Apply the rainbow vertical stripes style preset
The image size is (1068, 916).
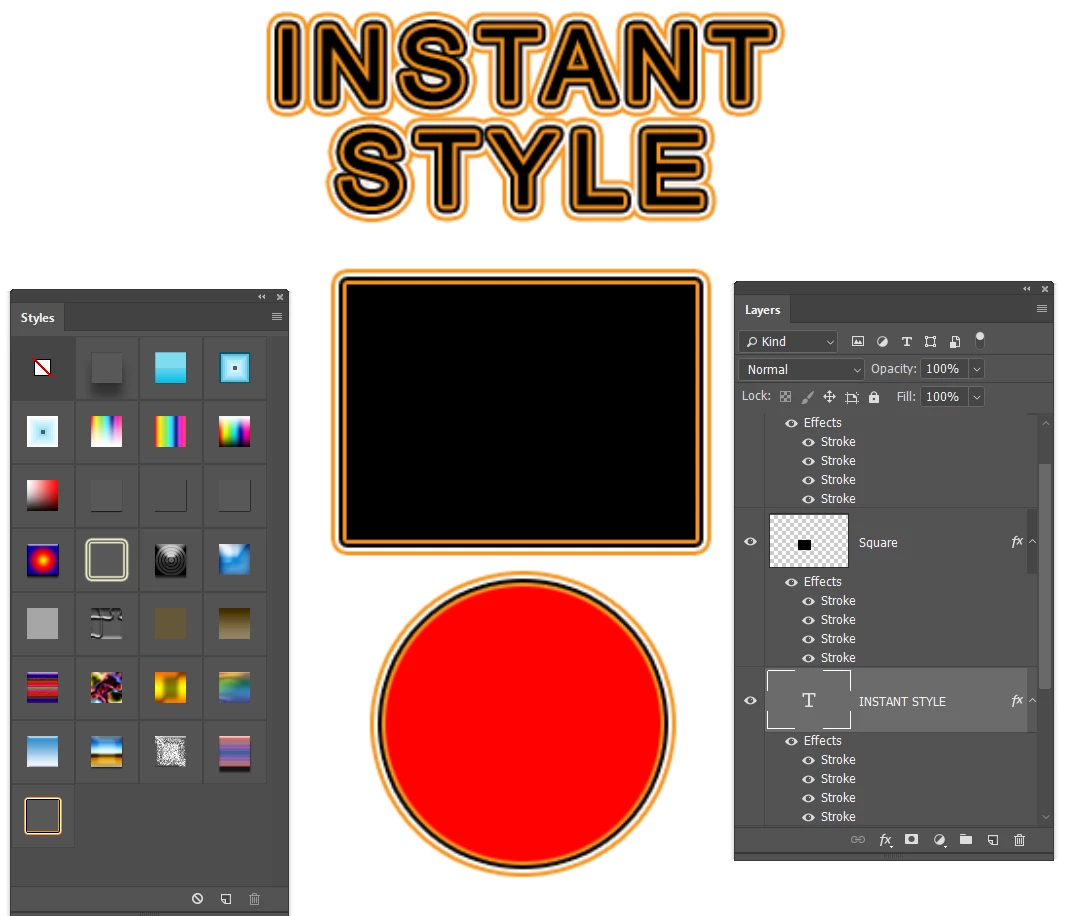coord(170,432)
